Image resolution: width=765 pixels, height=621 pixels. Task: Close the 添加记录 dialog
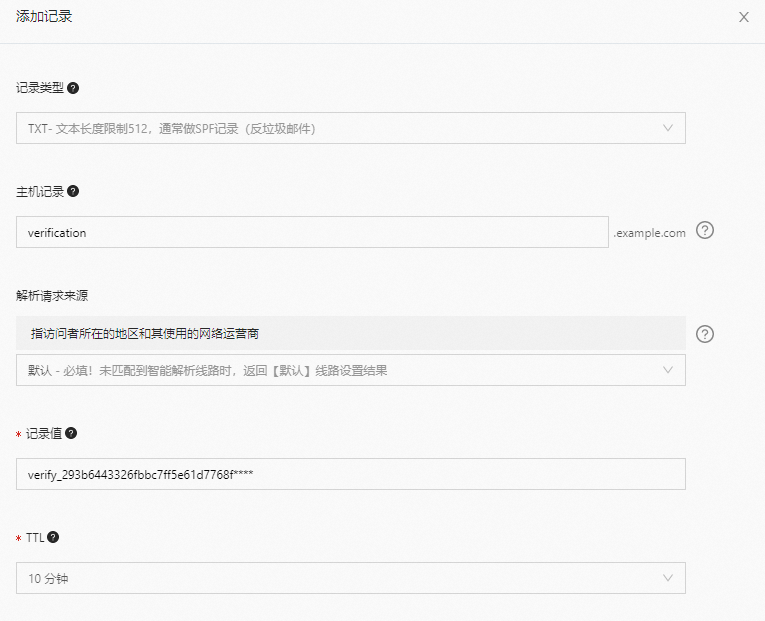(743, 17)
